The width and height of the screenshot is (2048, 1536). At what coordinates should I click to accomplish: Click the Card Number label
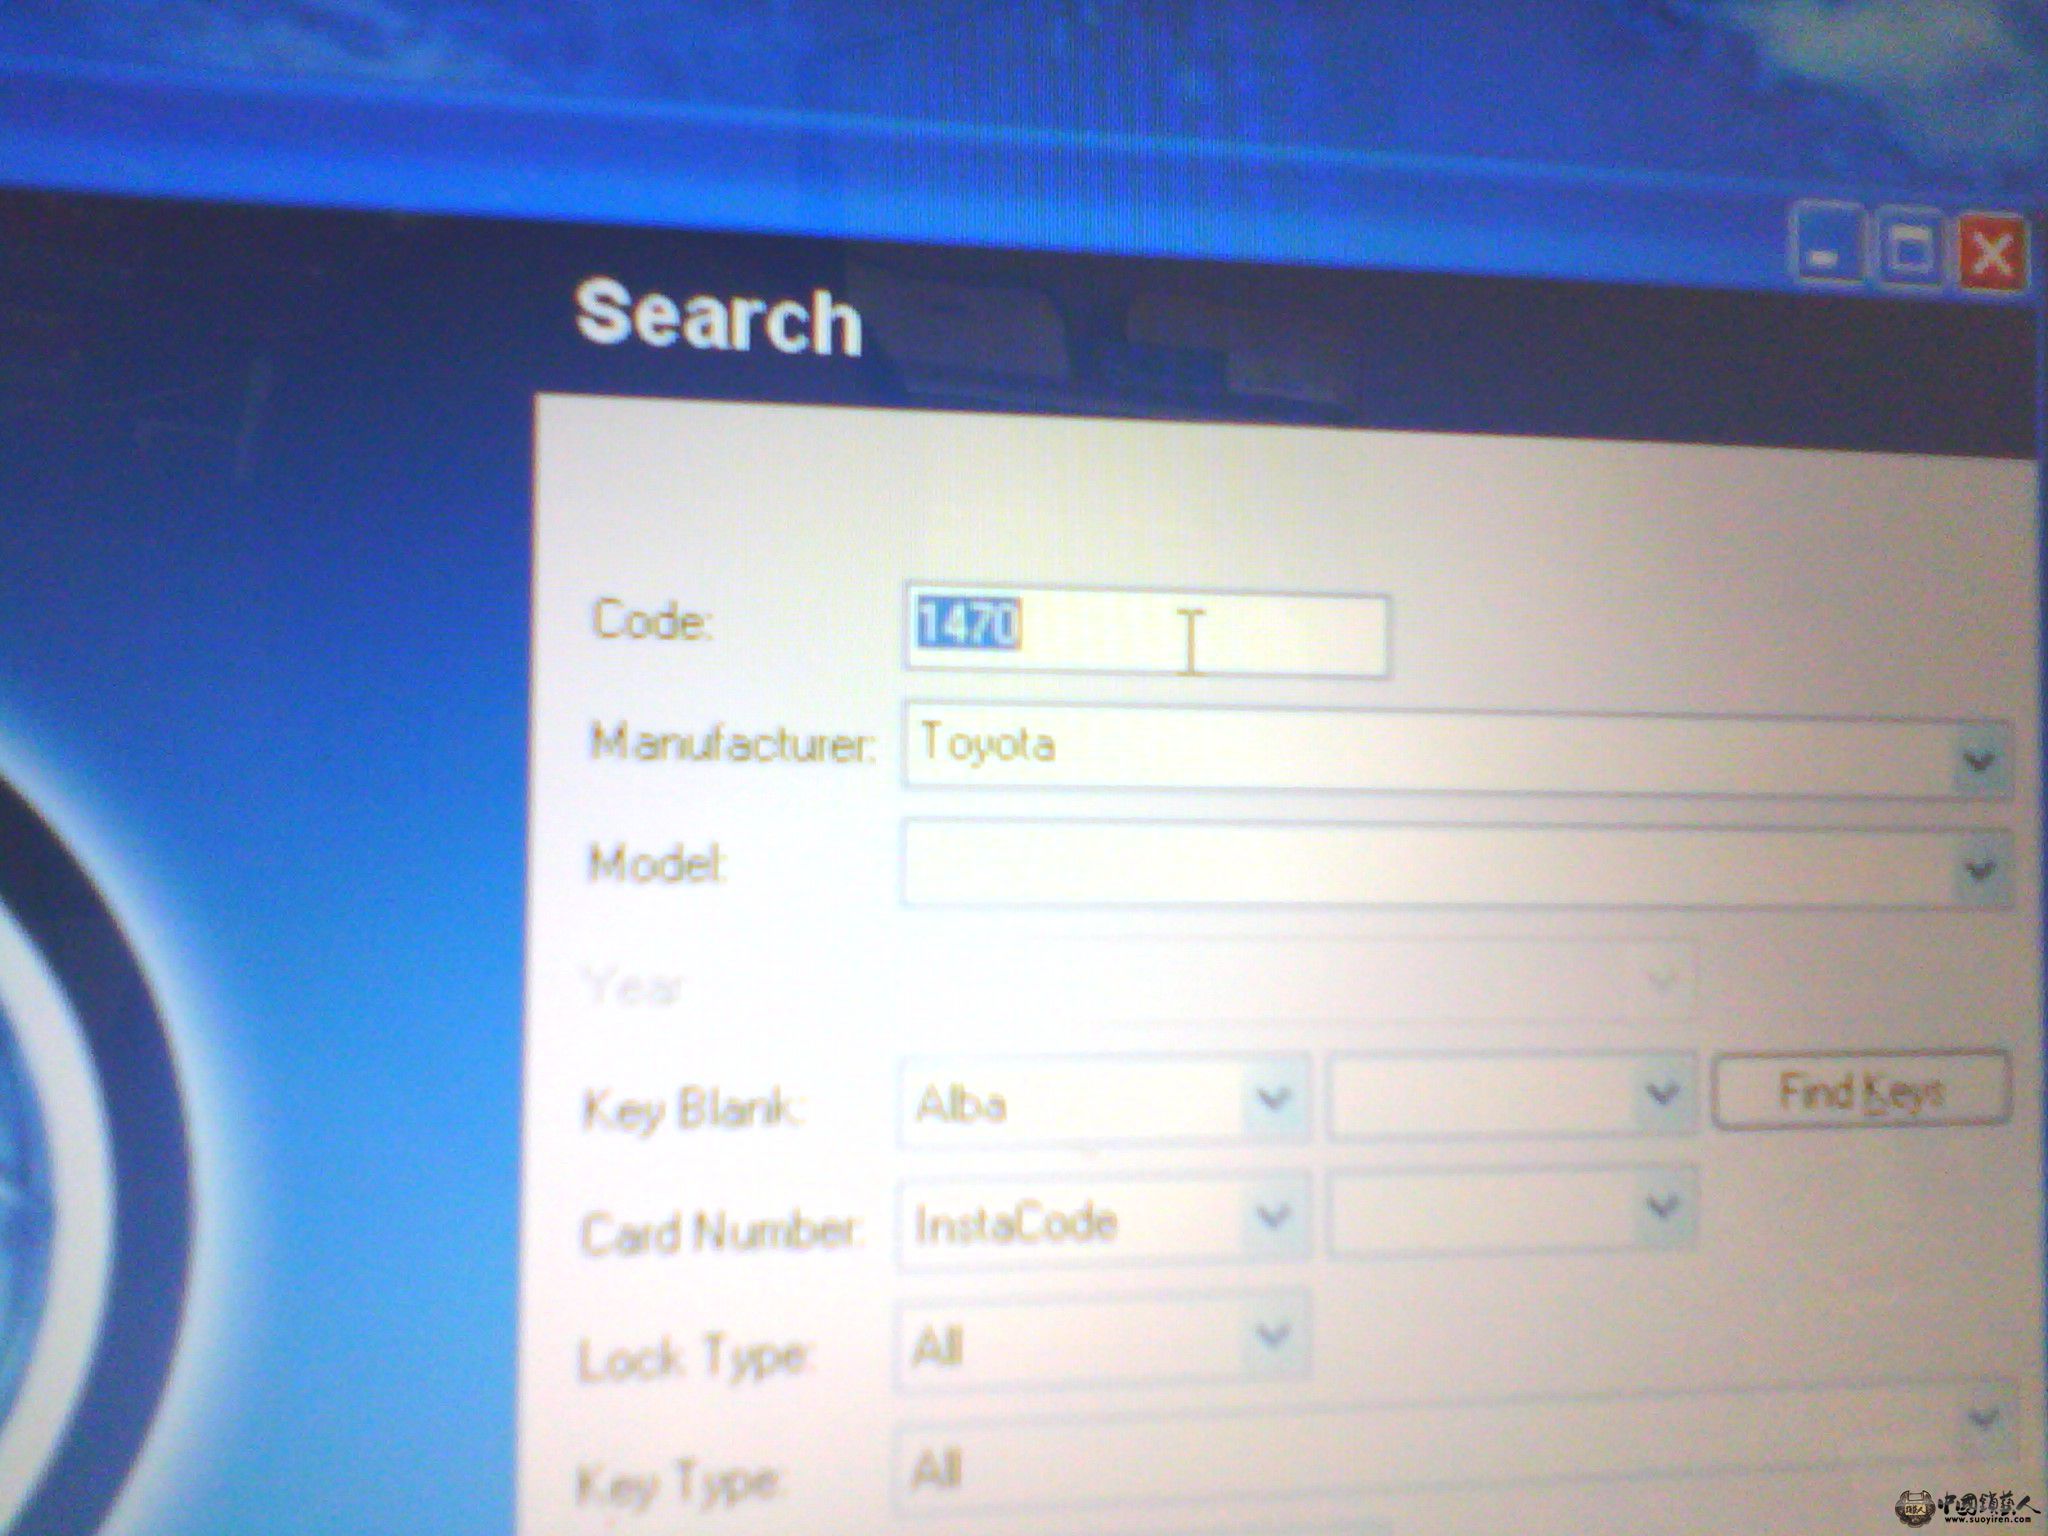click(720, 1232)
